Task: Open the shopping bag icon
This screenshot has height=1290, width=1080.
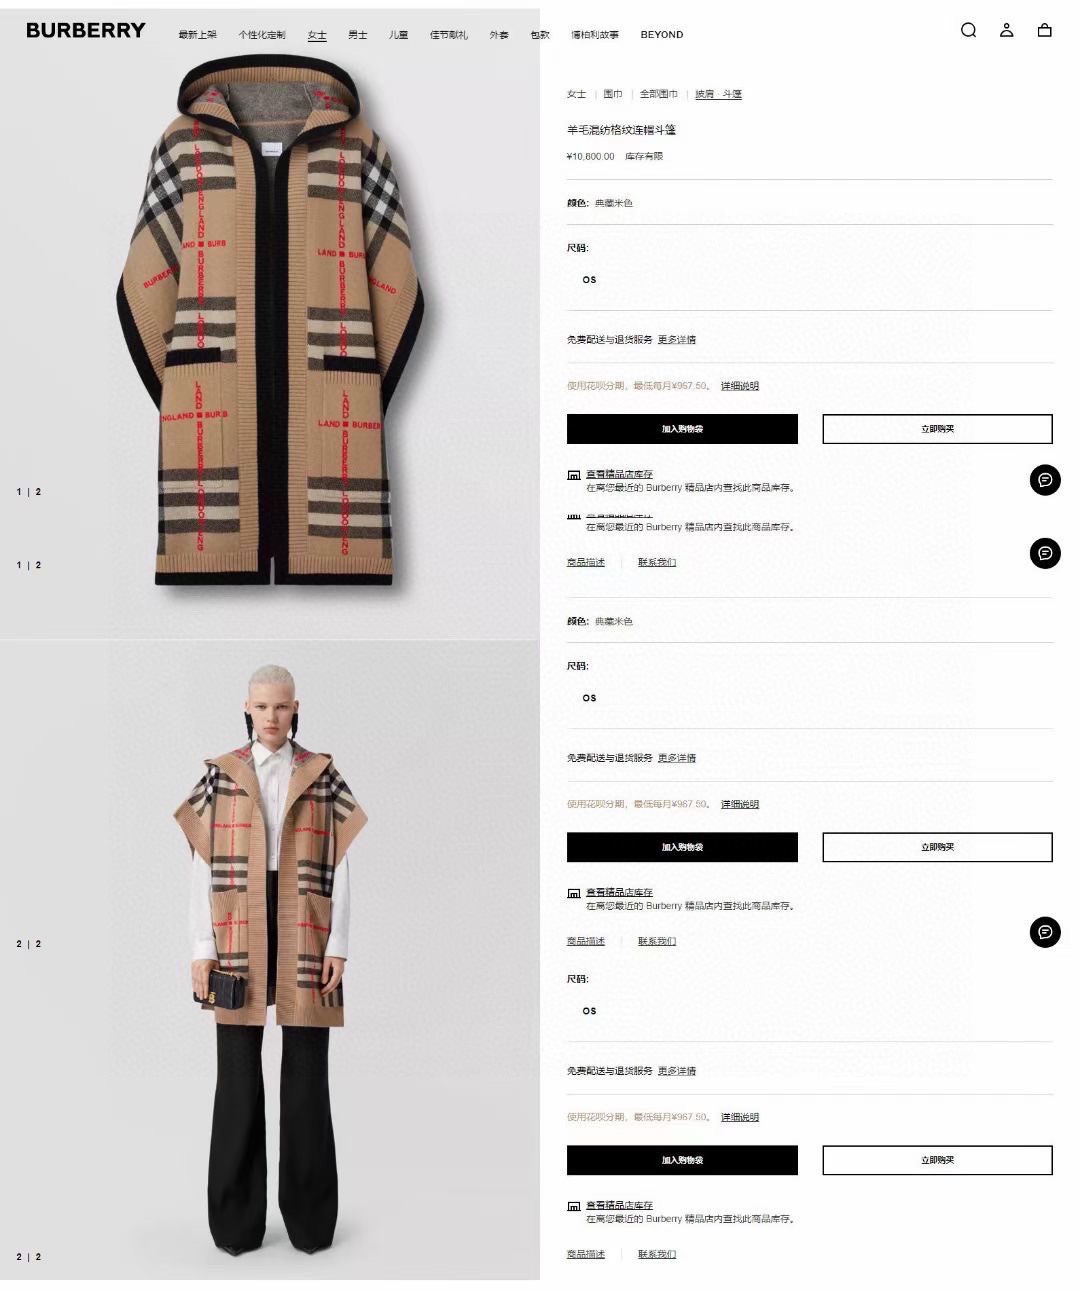Action: pyautogui.click(x=1044, y=30)
